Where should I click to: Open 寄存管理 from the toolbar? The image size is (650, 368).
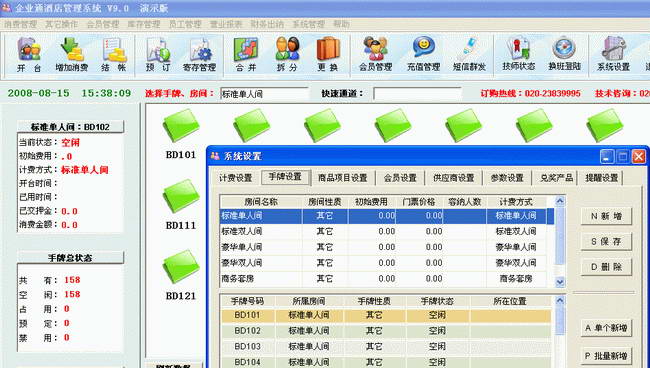(199, 55)
